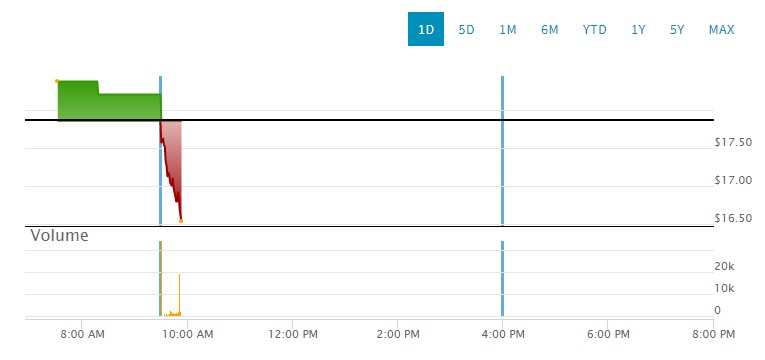
Task: Click the 20k volume axis label
Action: click(x=725, y=266)
